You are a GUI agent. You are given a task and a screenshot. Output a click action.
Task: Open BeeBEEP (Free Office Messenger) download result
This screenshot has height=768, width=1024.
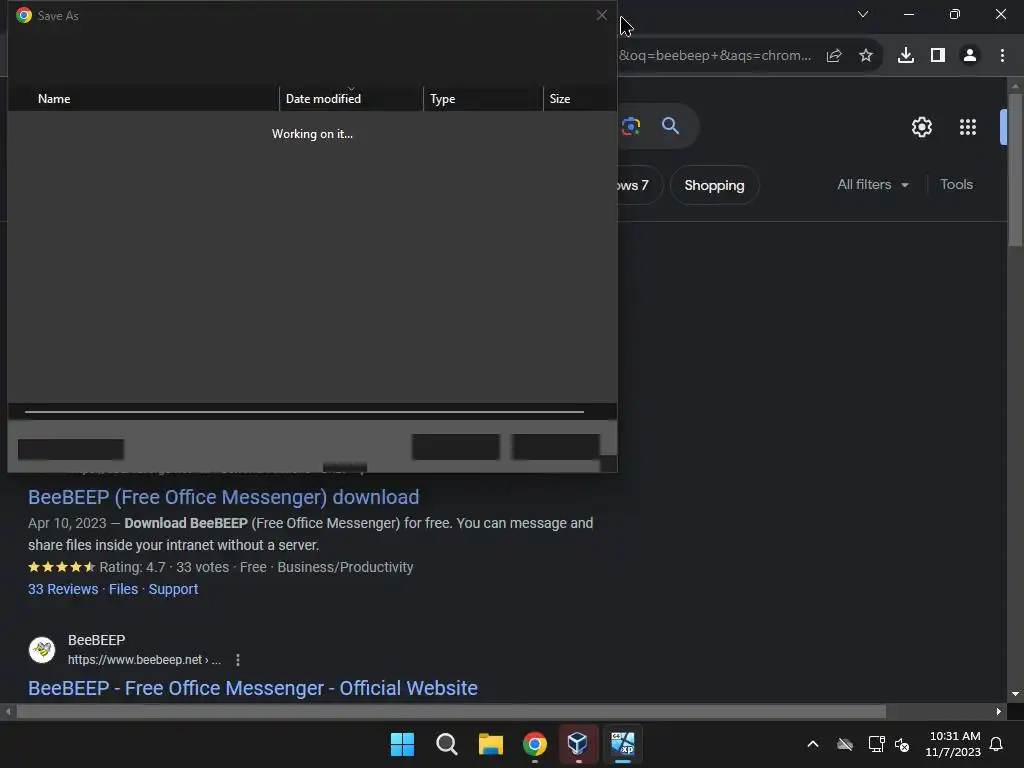pos(223,498)
